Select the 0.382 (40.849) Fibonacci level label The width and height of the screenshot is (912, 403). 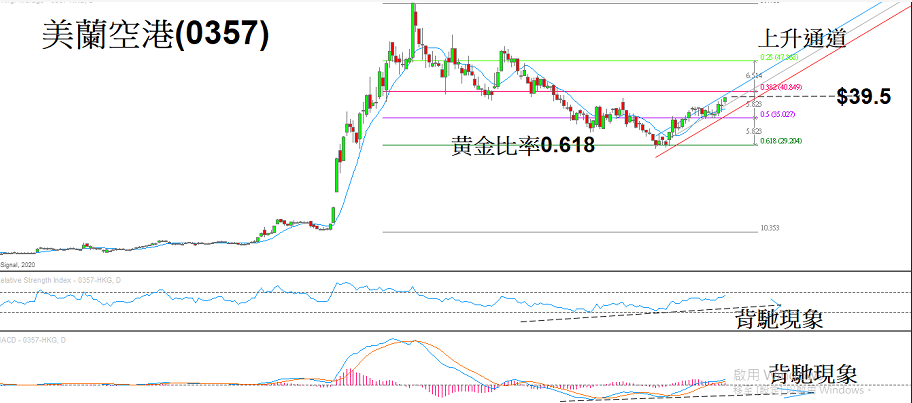point(775,89)
